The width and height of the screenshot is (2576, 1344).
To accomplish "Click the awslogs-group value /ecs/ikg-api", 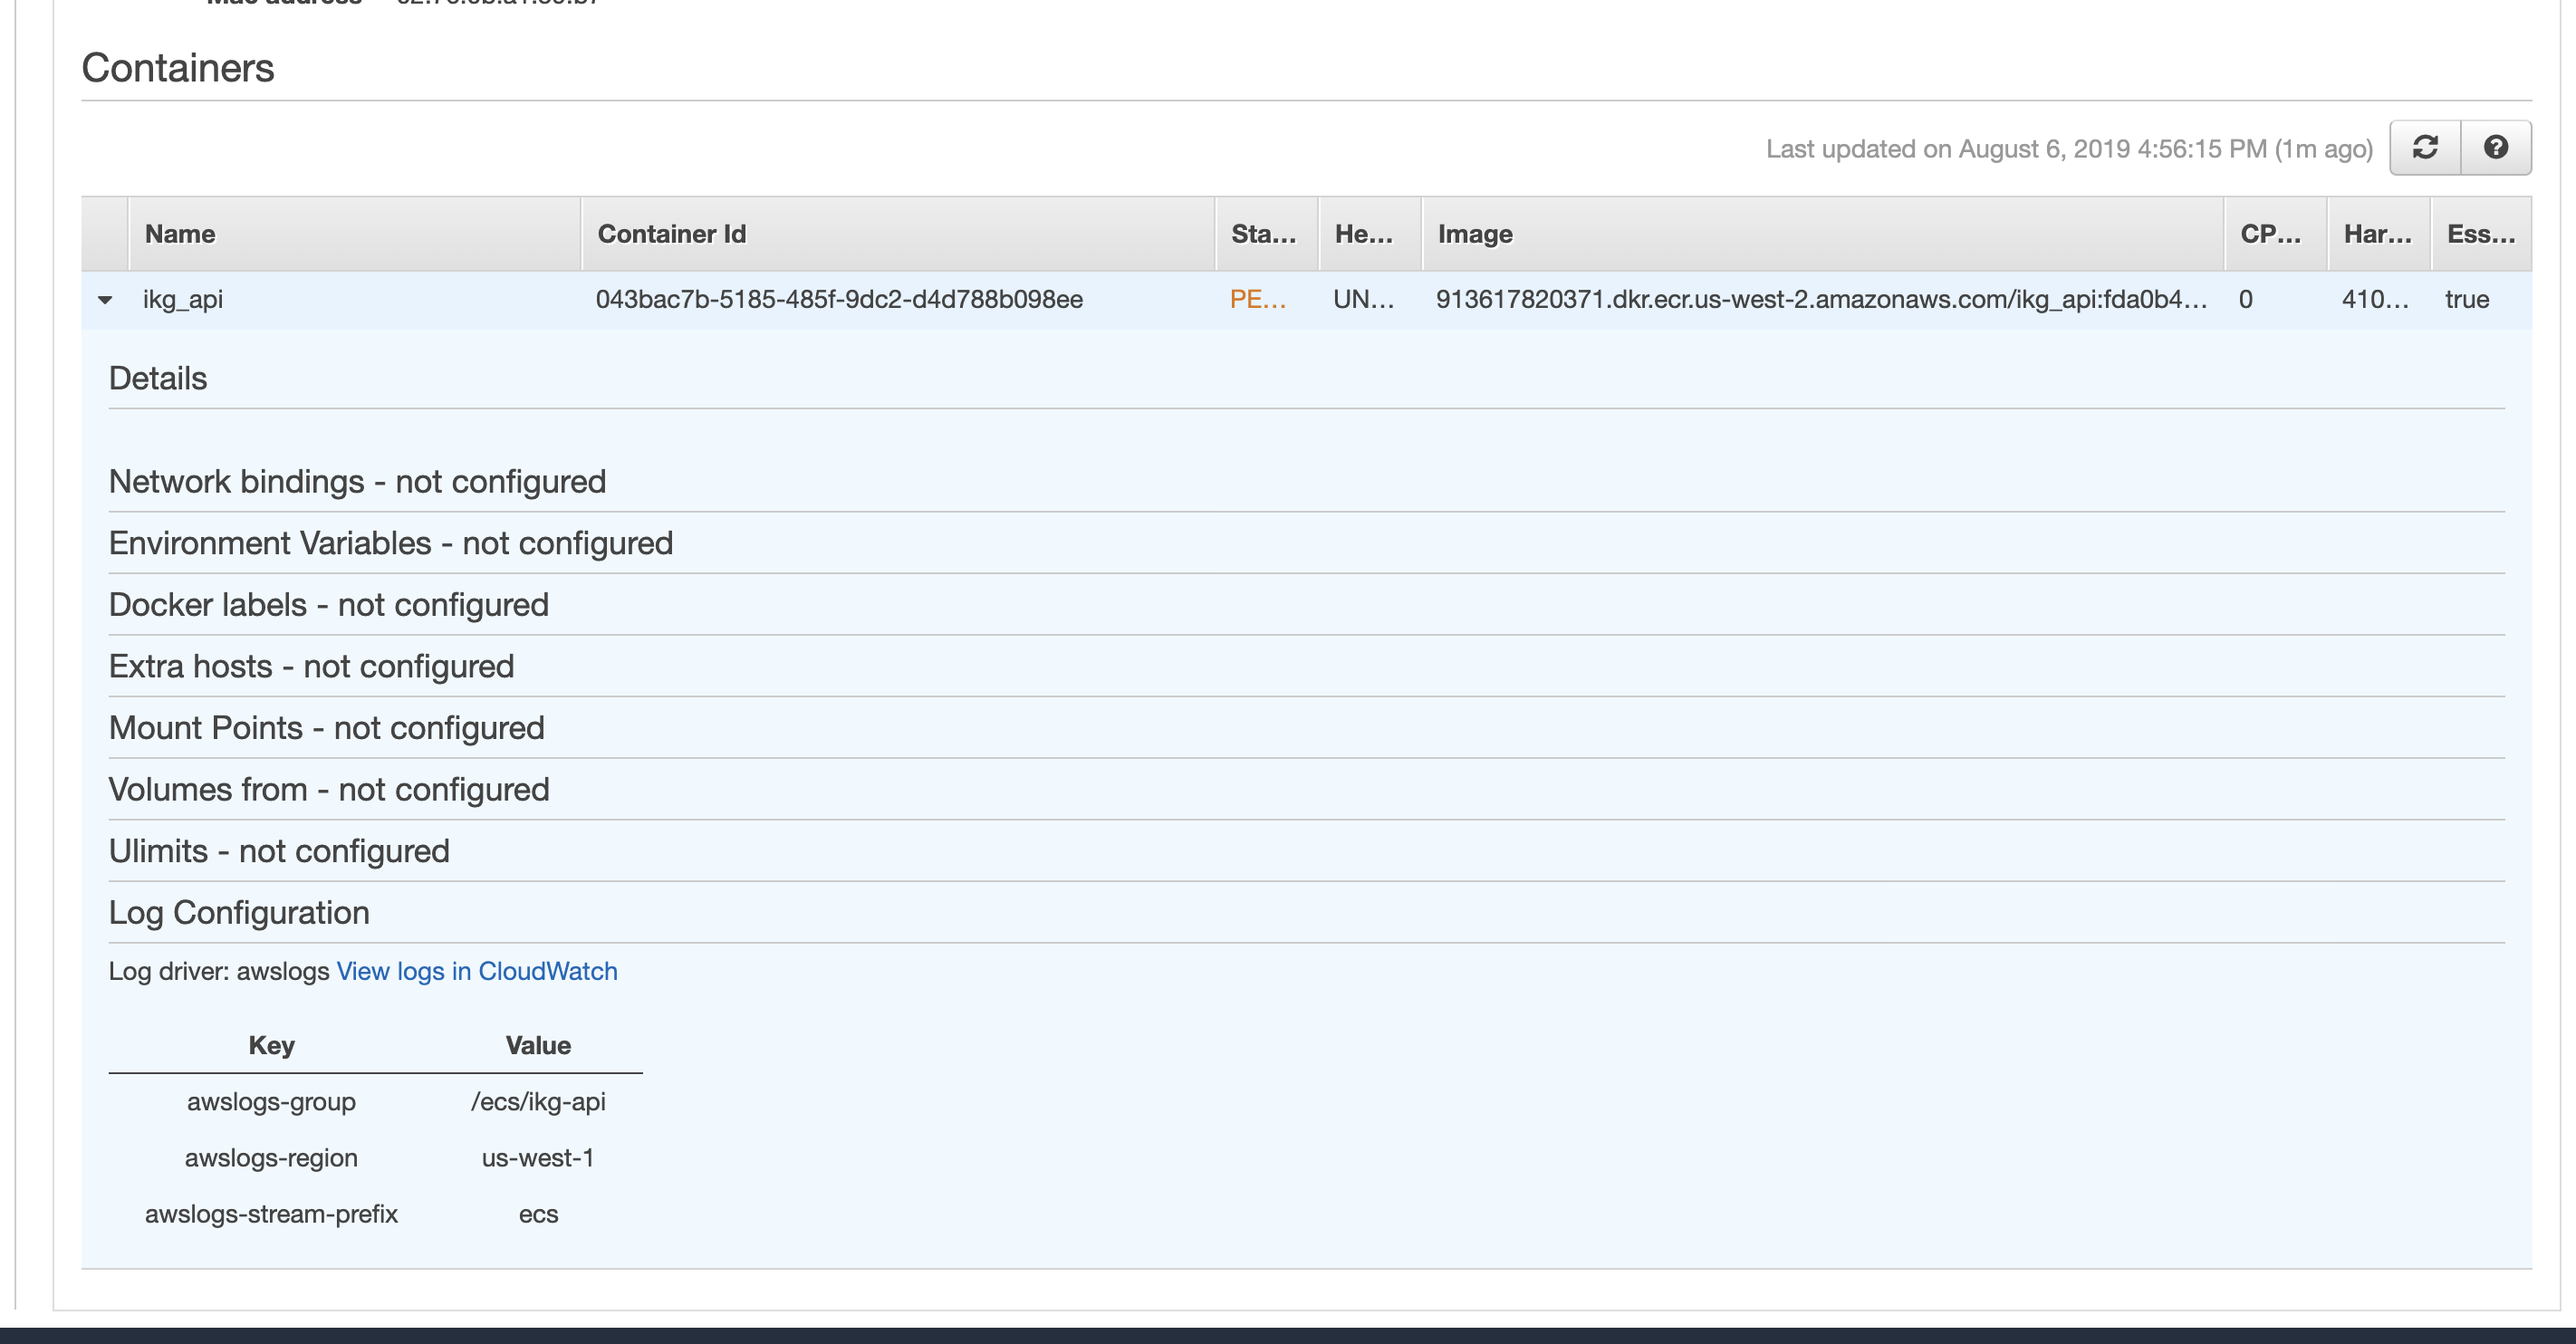I will pos(538,1102).
